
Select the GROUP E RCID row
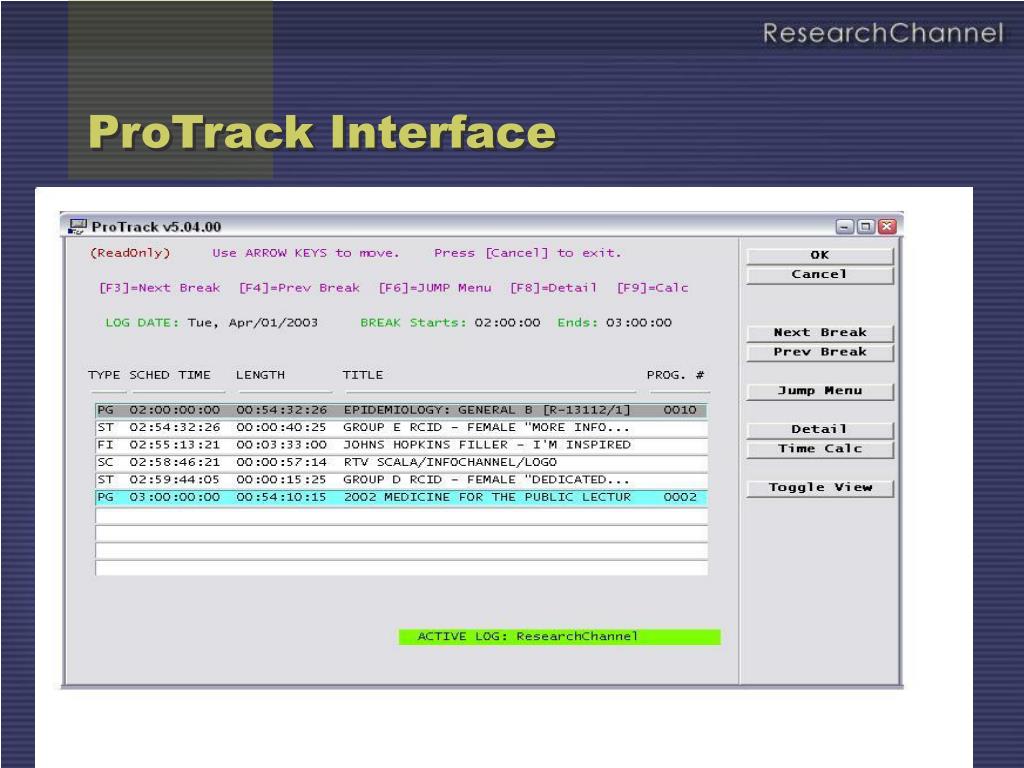click(401, 428)
